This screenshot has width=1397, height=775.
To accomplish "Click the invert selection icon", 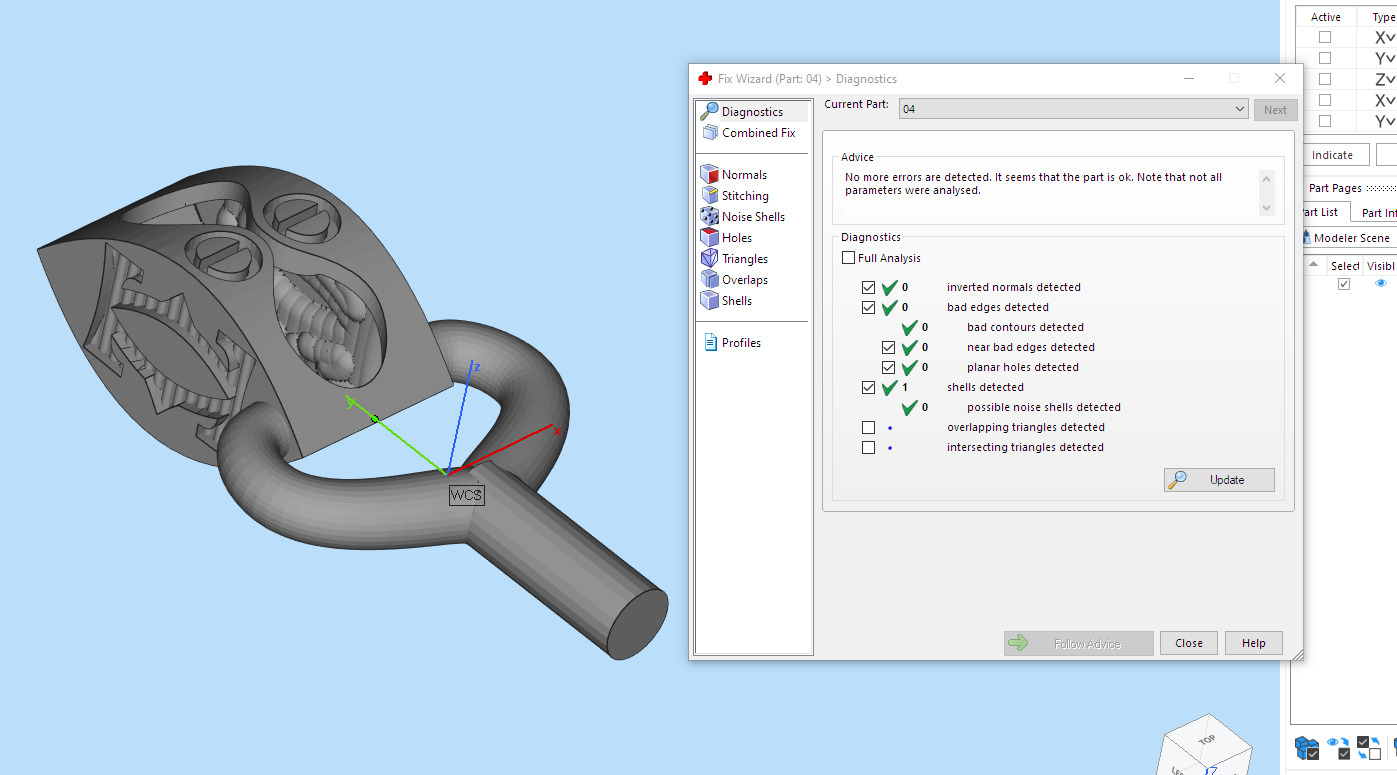I will point(1368,747).
